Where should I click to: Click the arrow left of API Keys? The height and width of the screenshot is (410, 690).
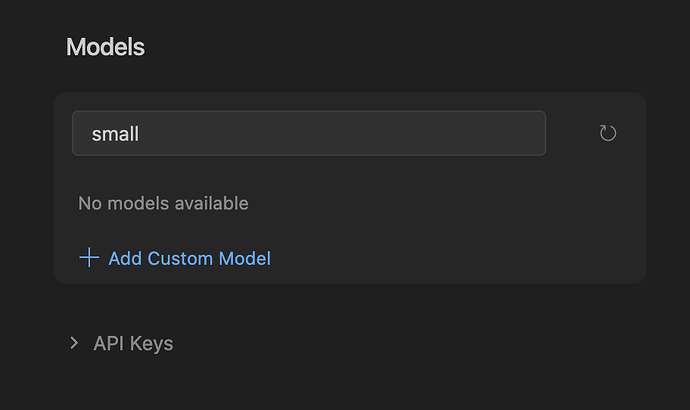[x=74, y=343]
